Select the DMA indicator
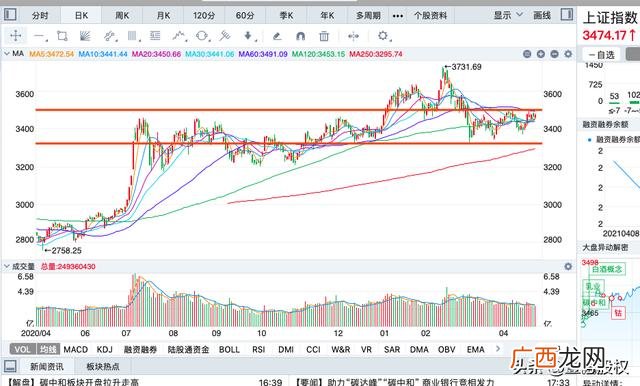Image resolution: width=640 pixels, height=386 pixels. pyautogui.click(x=419, y=349)
